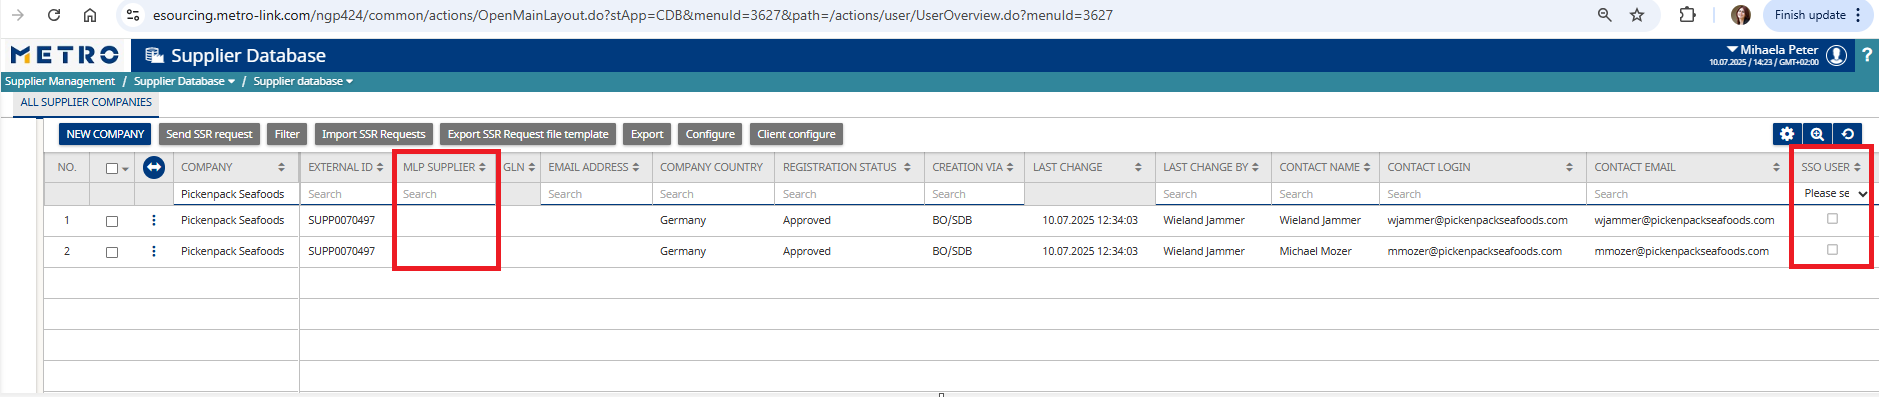Sort by EMAIL ADDRESS column arrows

click(x=636, y=167)
